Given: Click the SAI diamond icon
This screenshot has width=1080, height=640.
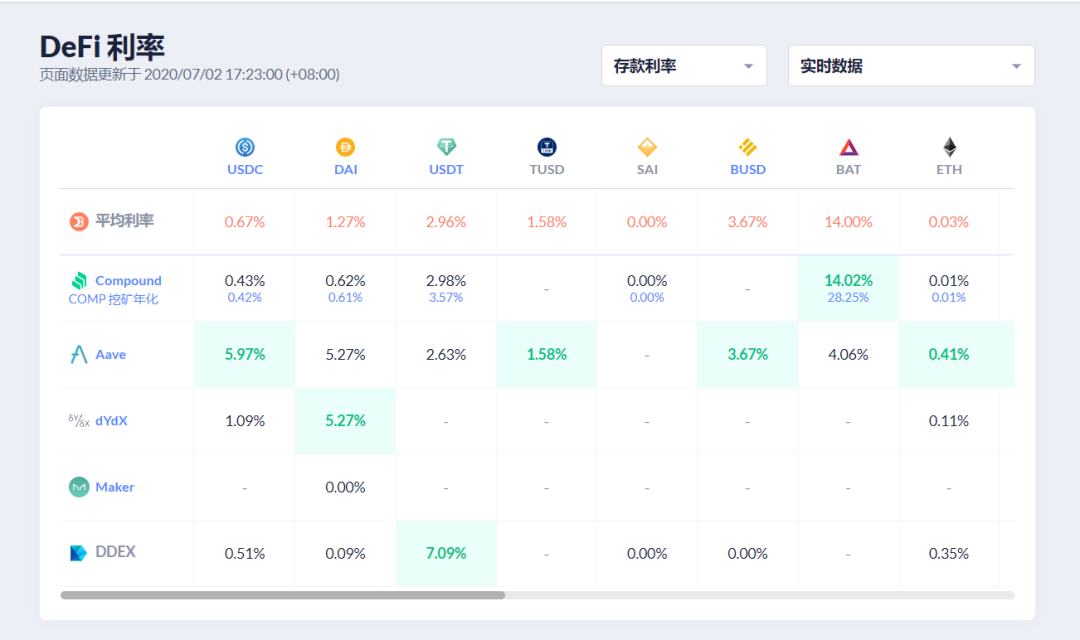Looking at the screenshot, I should pyautogui.click(x=647, y=148).
